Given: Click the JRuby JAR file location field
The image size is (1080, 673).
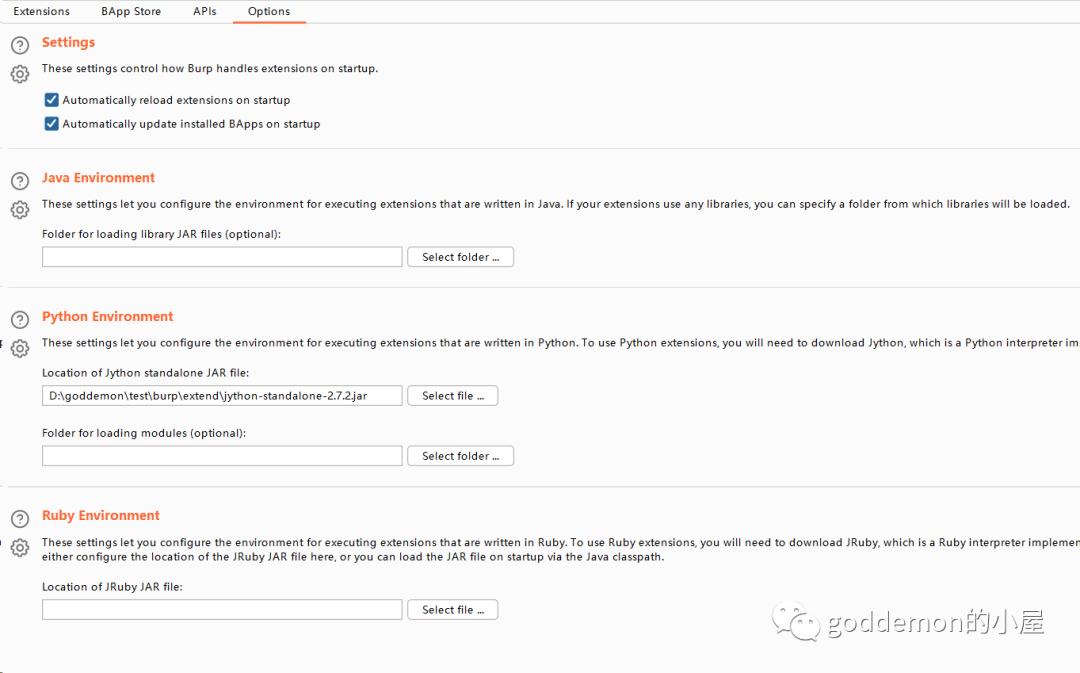Looking at the screenshot, I should click(x=222, y=610).
